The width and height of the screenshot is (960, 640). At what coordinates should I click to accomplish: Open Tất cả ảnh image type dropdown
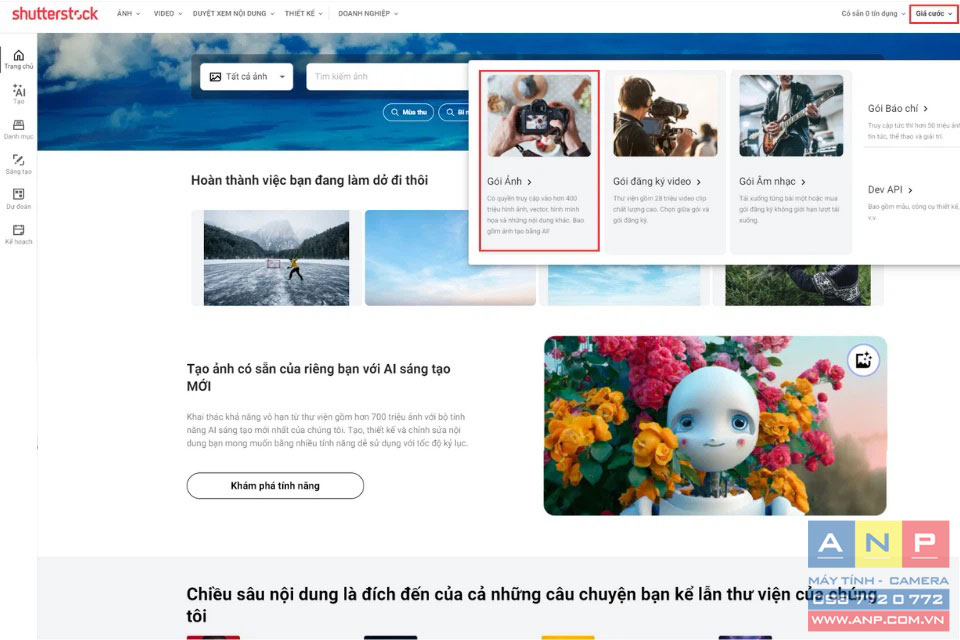pos(247,77)
